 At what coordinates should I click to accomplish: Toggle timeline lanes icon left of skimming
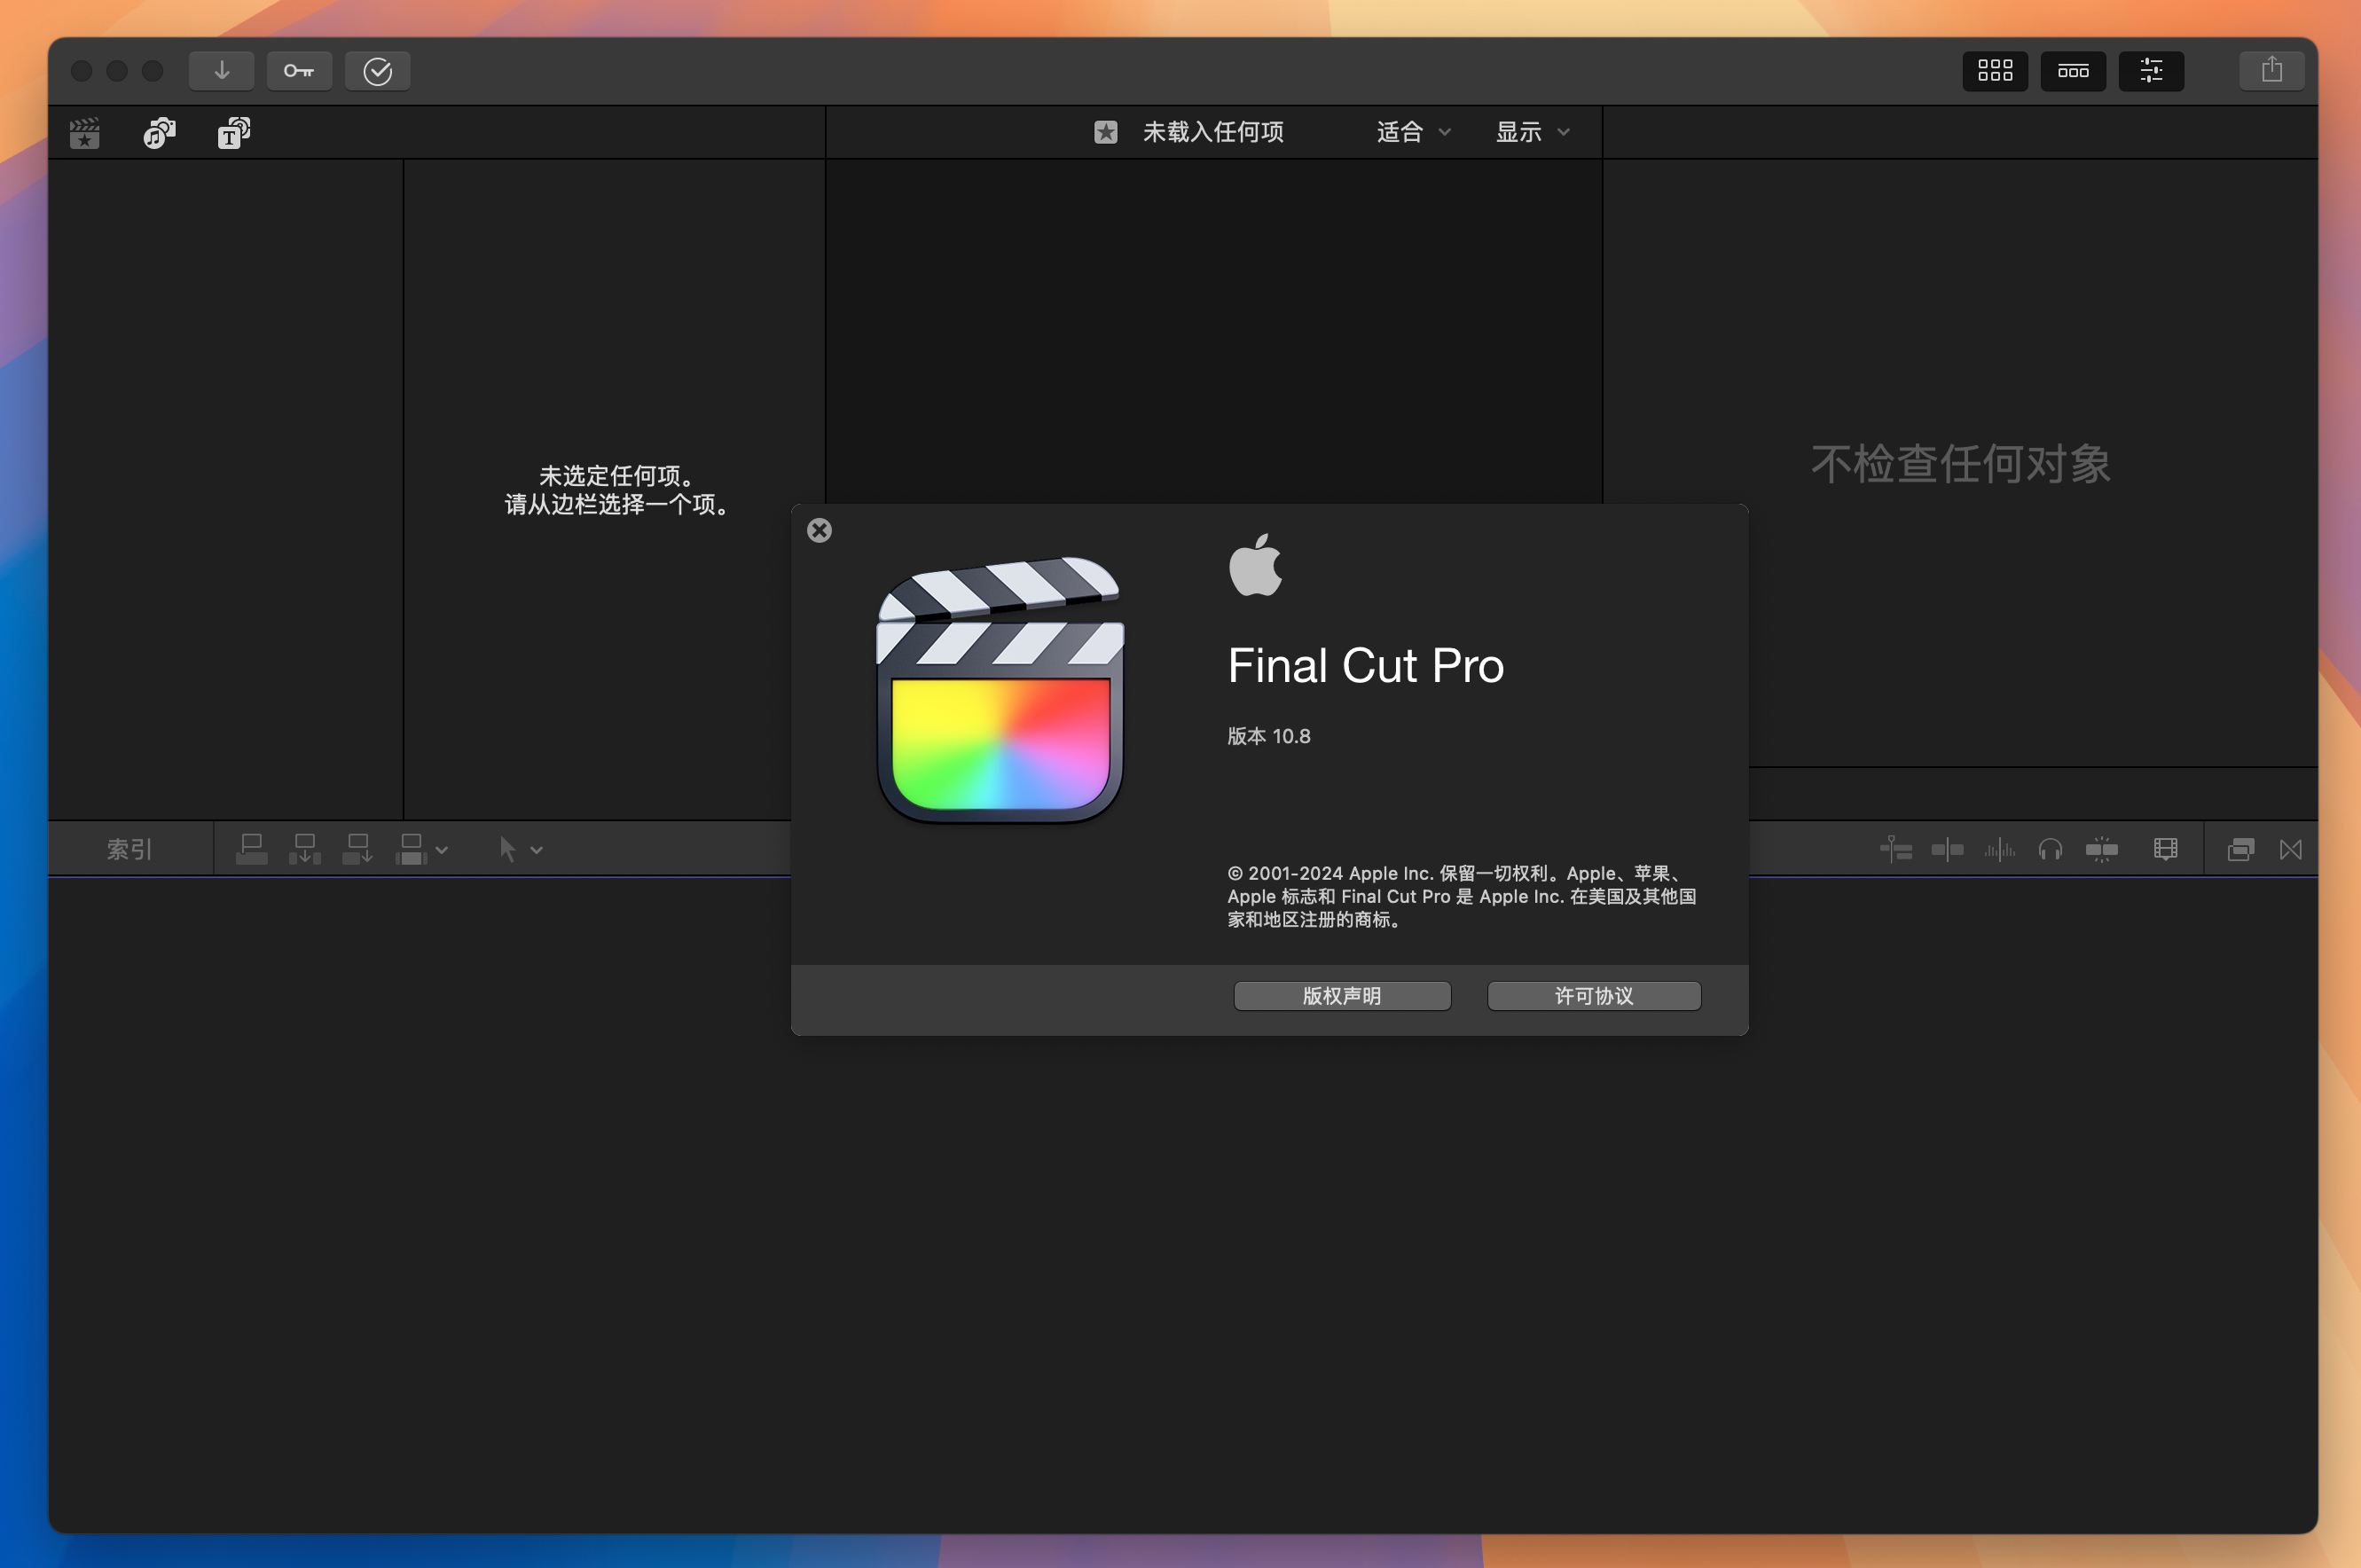pyautogui.click(x=1895, y=850)
